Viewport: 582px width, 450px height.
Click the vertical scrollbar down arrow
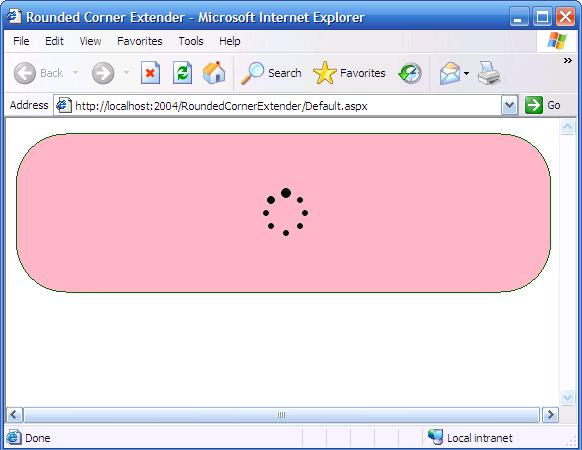(568, 398)
